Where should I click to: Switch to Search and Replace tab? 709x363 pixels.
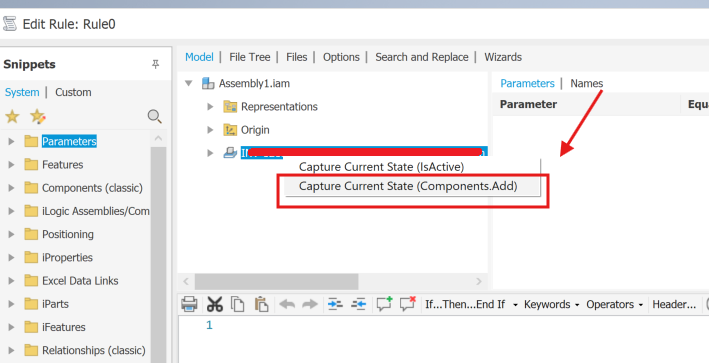pos(421,57)
